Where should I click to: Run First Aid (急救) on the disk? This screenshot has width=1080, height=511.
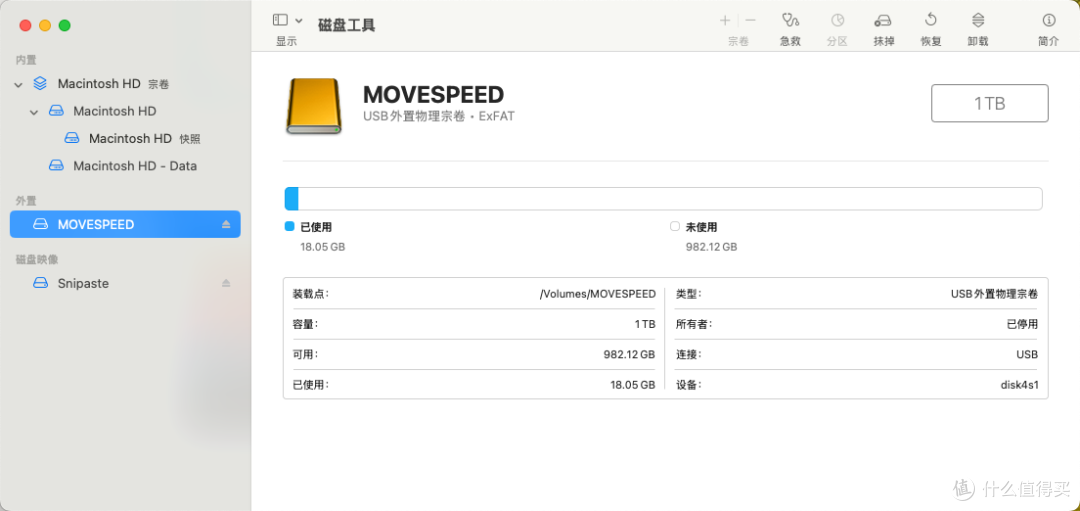790,20
